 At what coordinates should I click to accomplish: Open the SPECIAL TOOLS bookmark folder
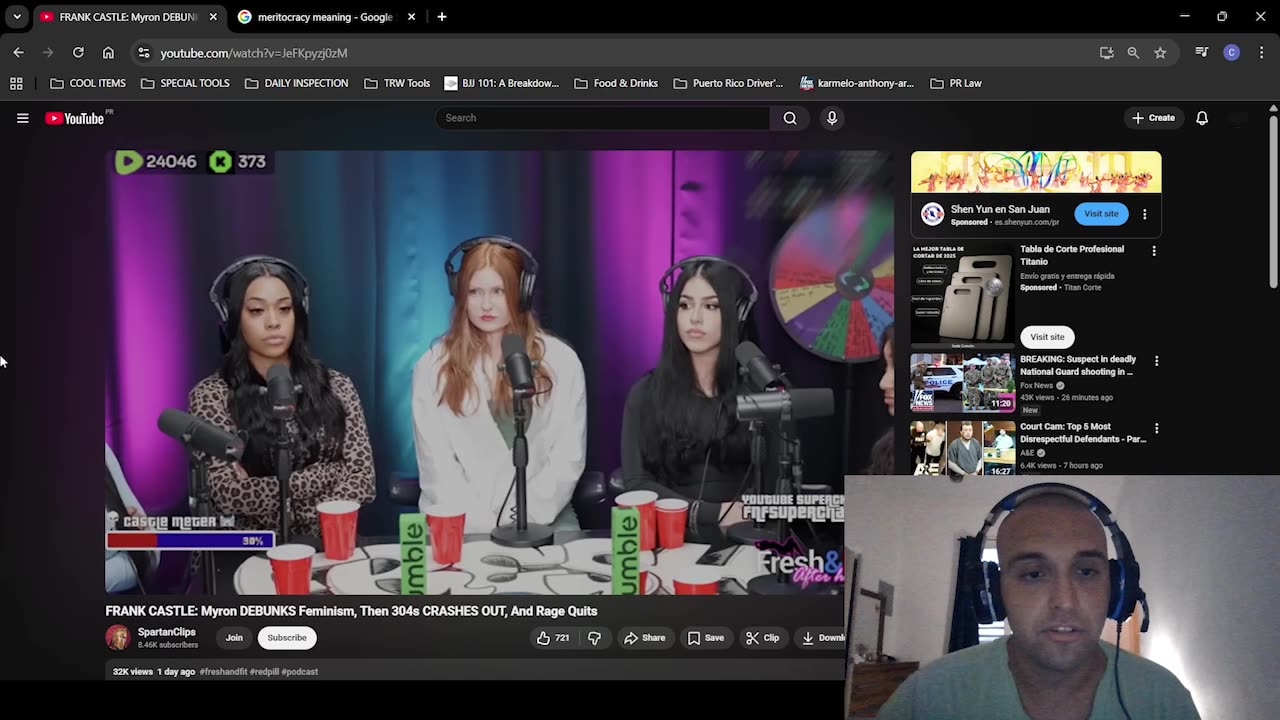[x=185, y=84]
